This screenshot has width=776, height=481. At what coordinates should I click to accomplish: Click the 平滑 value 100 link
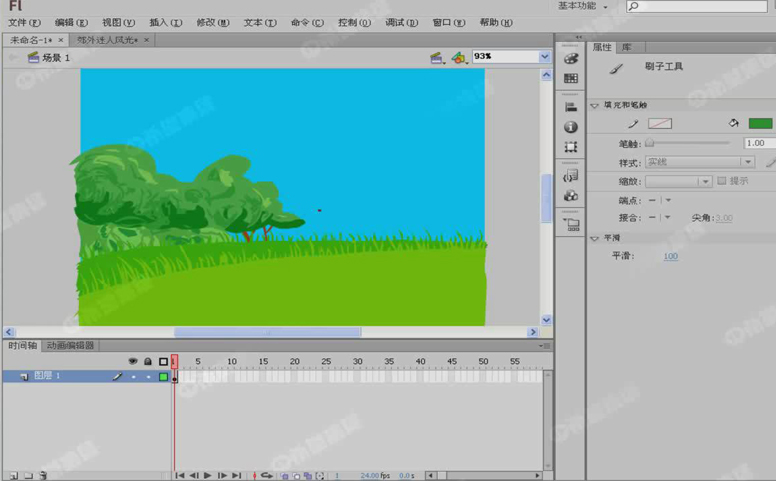pos(670,257)
